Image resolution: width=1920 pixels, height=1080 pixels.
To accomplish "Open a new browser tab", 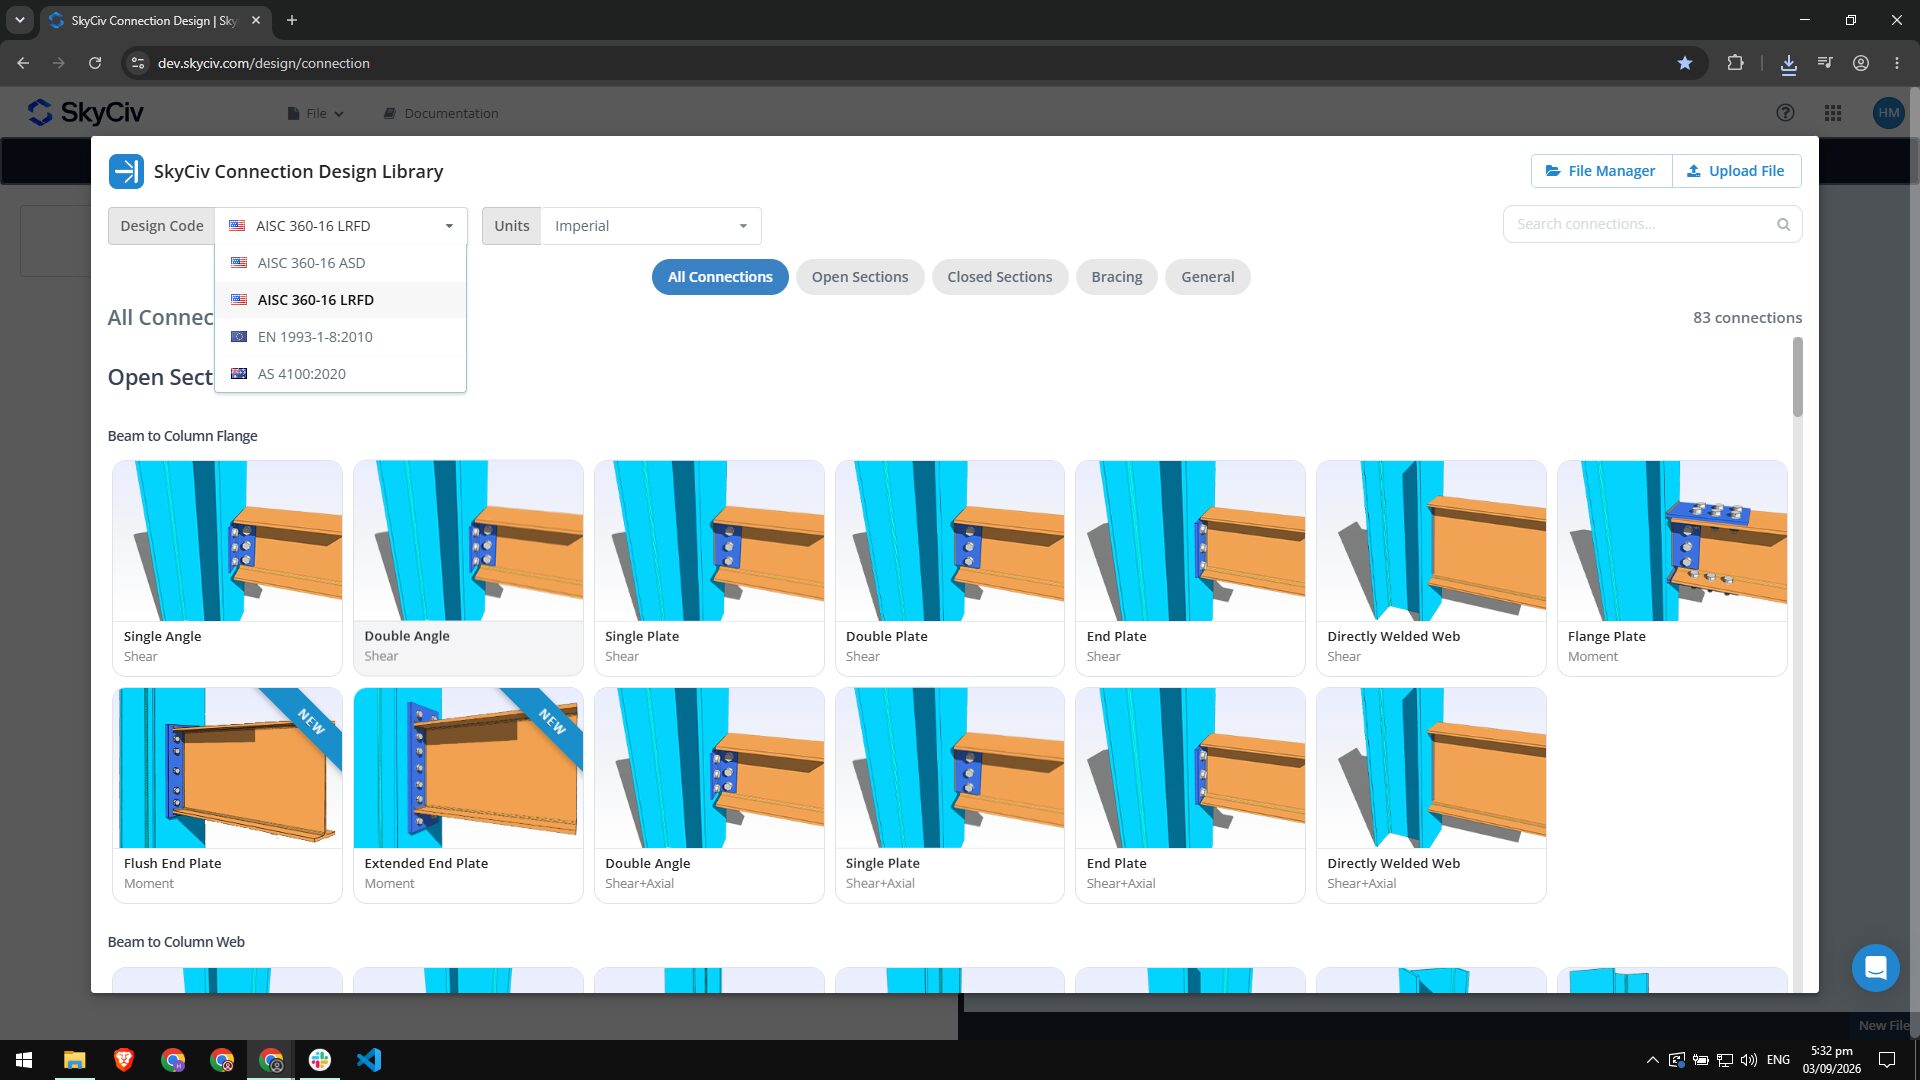I will click(292, 20).
